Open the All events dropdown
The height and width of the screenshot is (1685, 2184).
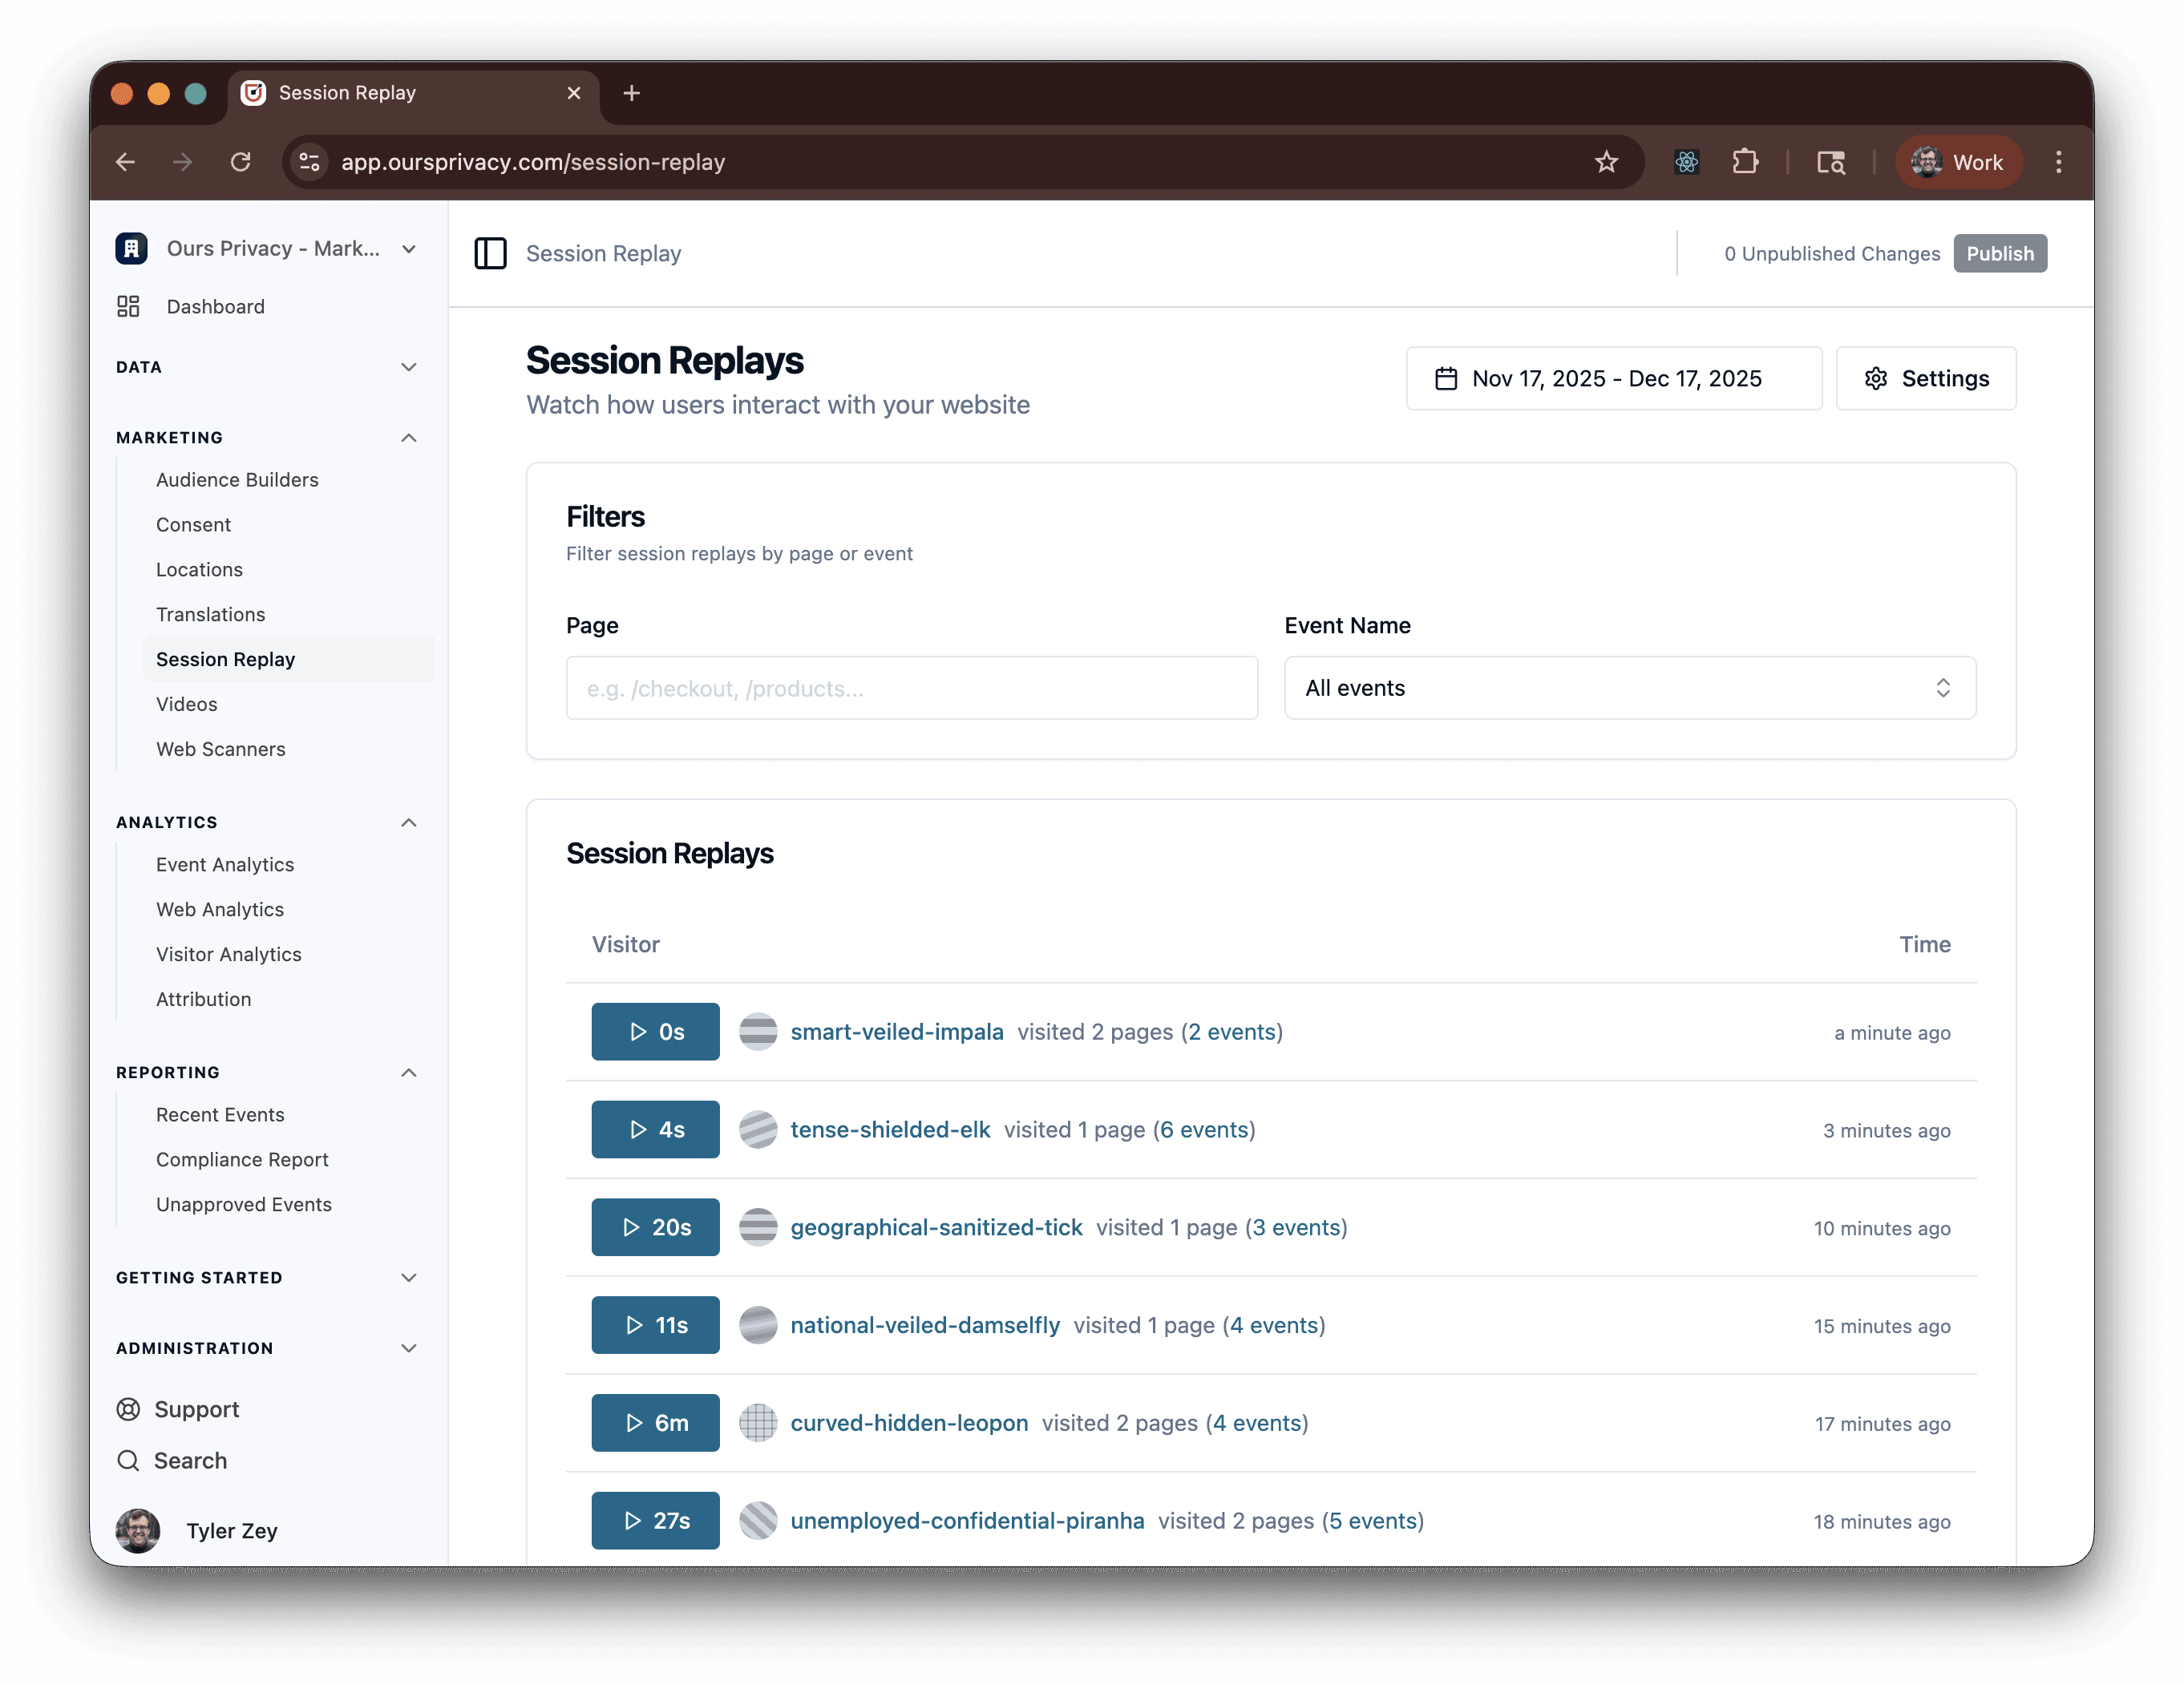[x=1629, y=688]
